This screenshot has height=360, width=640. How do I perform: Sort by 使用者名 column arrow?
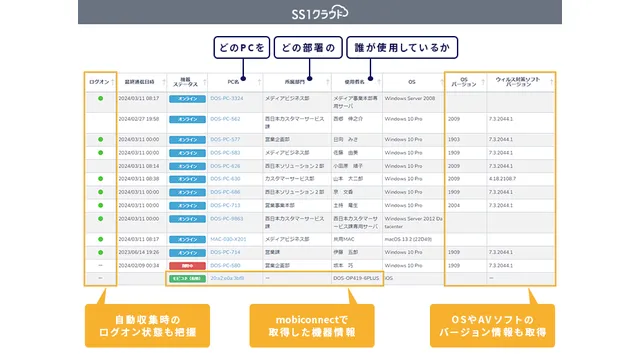pos(379,82)
